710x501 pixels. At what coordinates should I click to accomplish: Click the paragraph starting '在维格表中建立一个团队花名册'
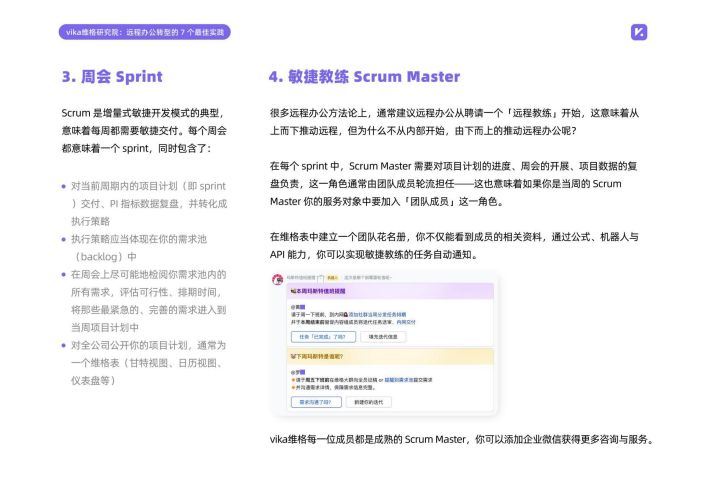point(454,246)
